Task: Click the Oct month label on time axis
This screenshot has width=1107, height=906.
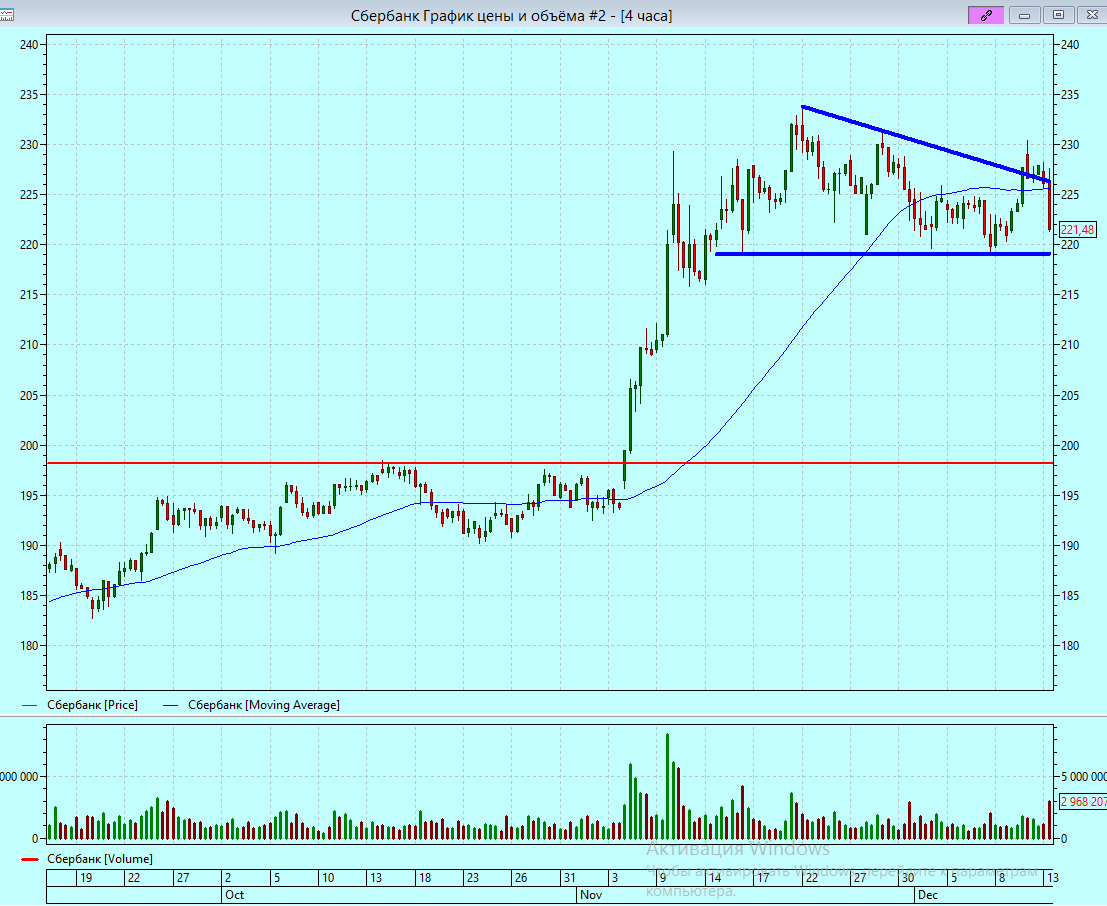Action: click(x=234, y=895)
